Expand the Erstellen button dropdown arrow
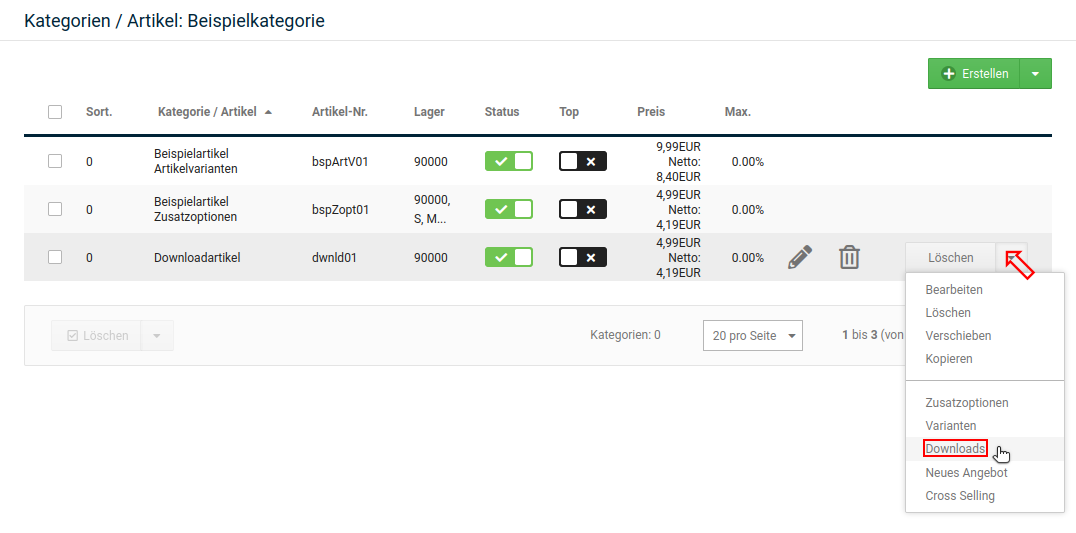The width and height of the screenshot is (1076, 533). tap(1035, 73)
